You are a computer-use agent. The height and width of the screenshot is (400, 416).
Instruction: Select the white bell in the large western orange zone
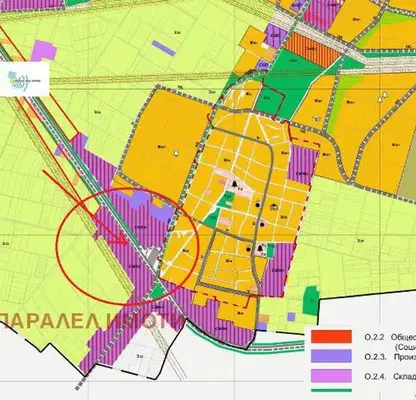(176, 153)
